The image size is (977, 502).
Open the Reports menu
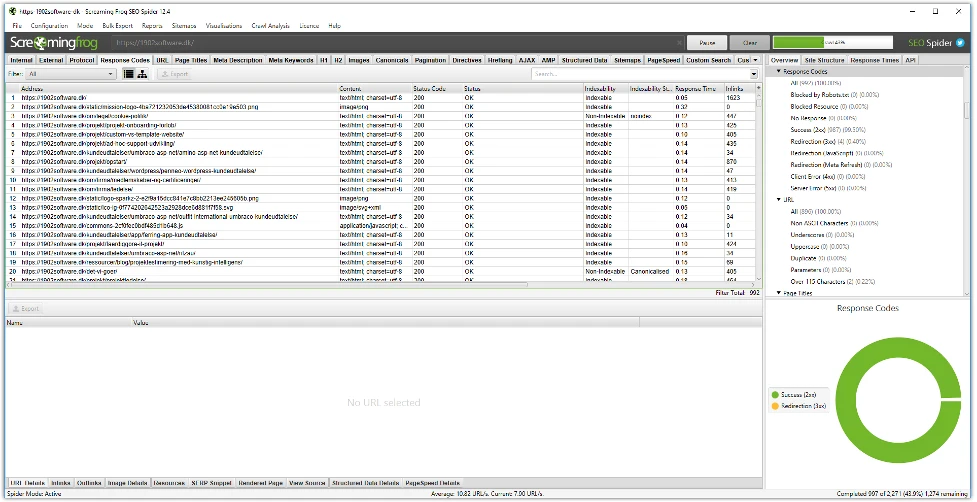(x=152, y=26)
